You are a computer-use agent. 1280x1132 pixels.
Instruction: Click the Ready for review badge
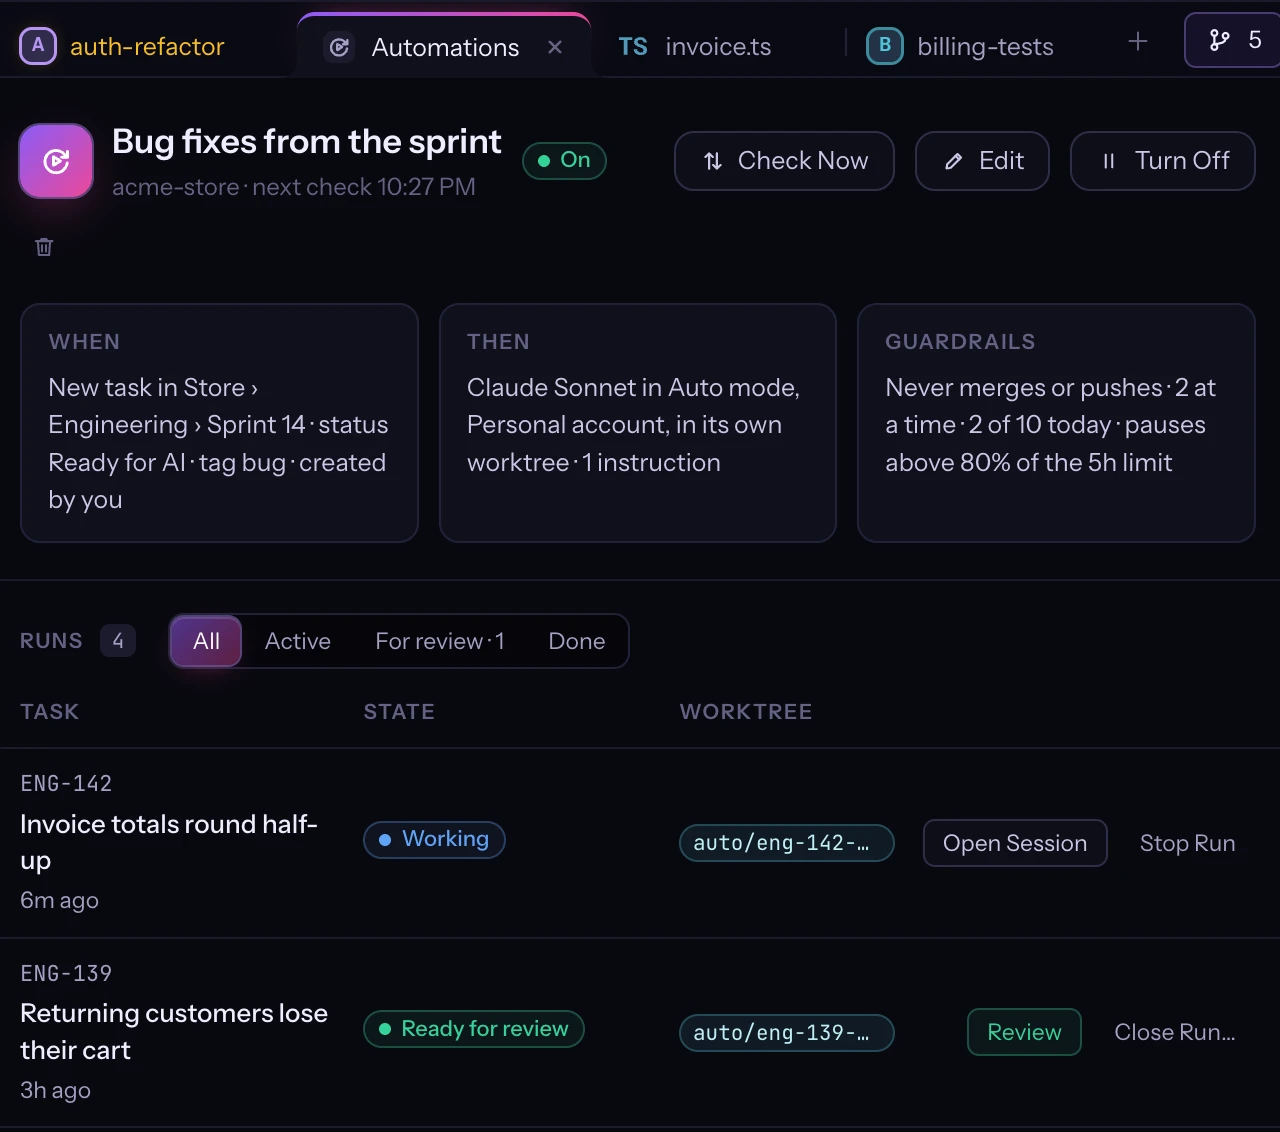[x=474, y=1029]
